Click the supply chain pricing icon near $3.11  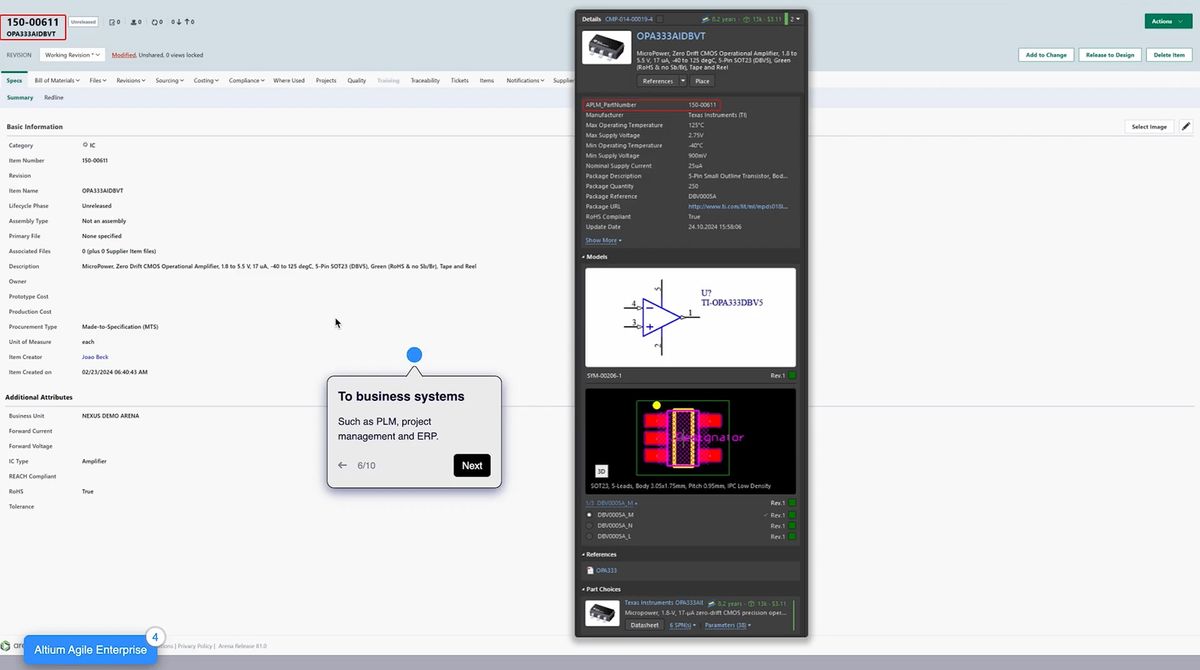tap(746, 18)
